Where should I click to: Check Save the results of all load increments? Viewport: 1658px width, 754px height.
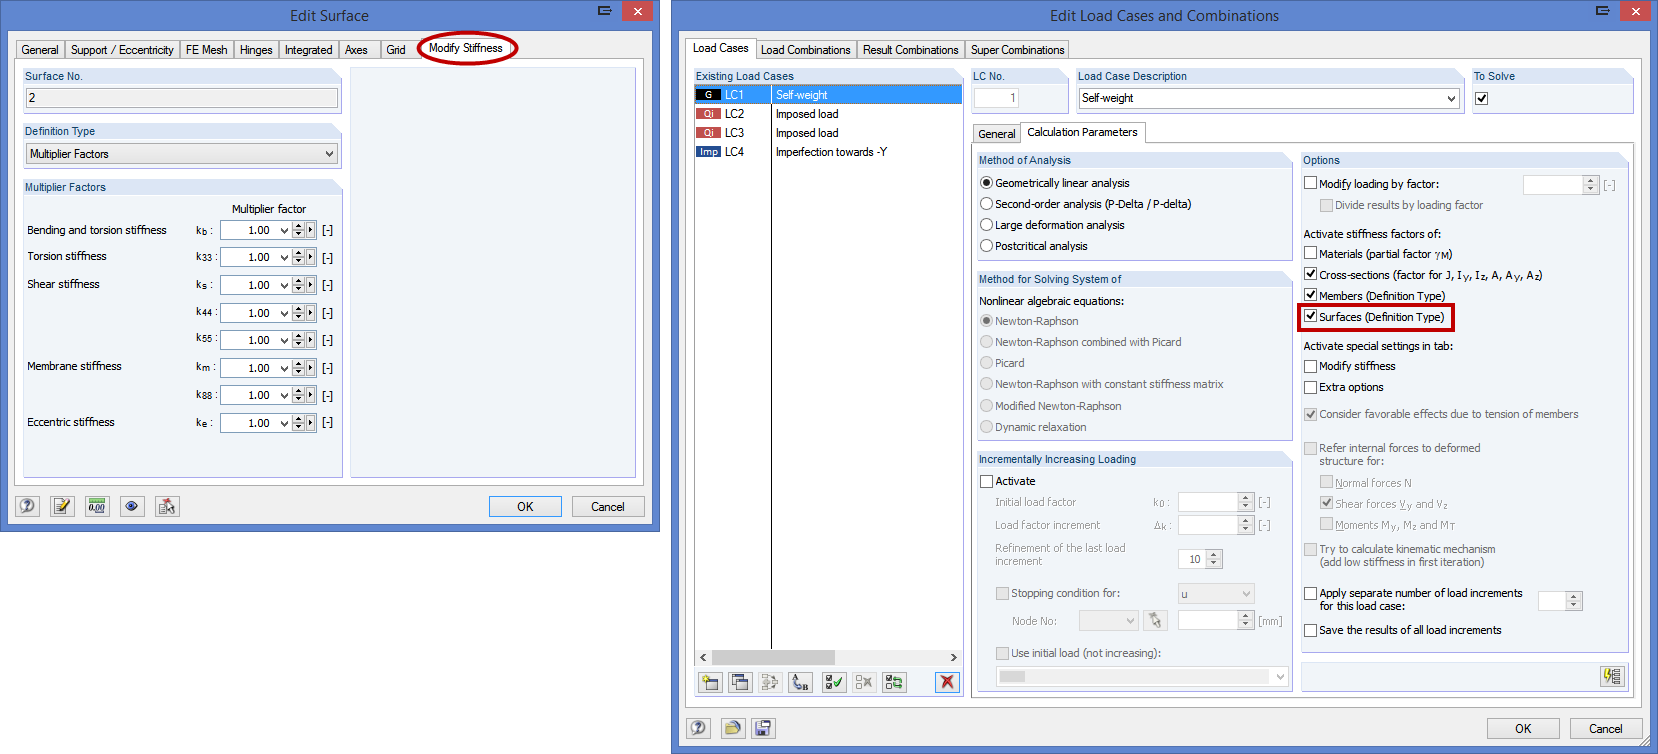click(1310, 630)
